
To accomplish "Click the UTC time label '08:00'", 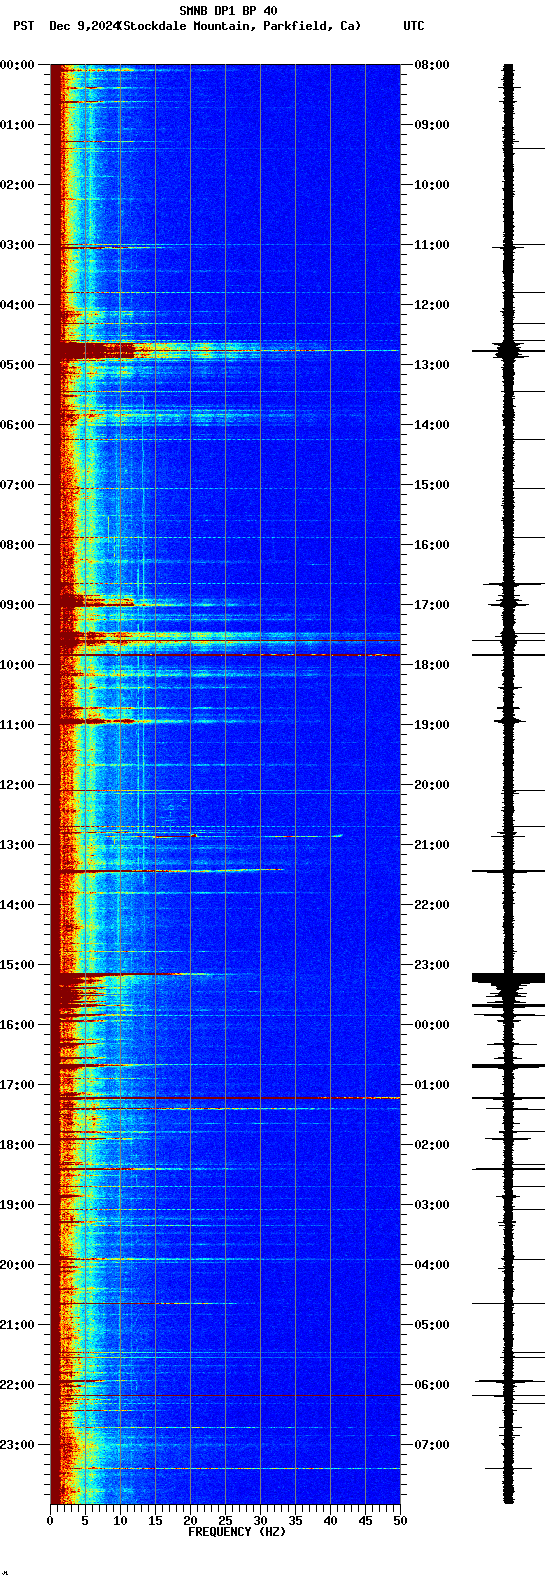I will tap(432, 65).
